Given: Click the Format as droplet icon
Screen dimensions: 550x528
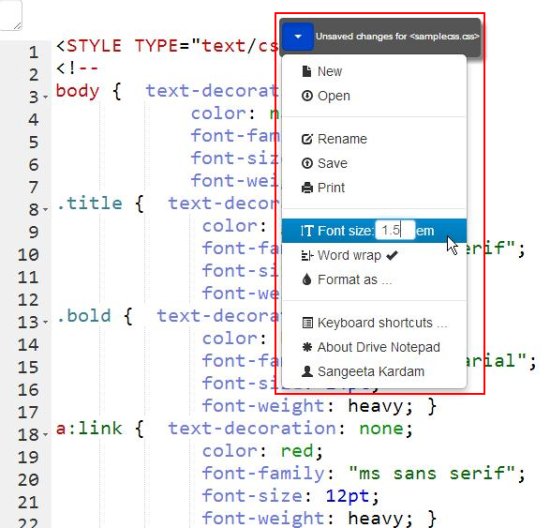Looking at the screenshot, I should [x=307, y=280].
